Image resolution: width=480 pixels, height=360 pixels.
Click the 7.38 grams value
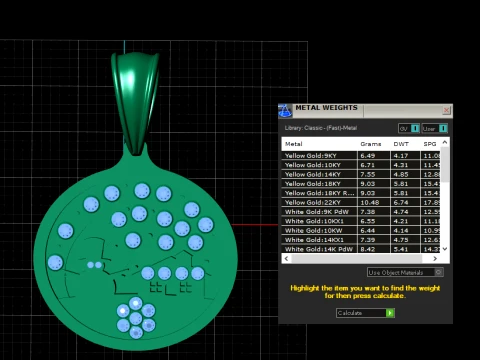[368, 212]
